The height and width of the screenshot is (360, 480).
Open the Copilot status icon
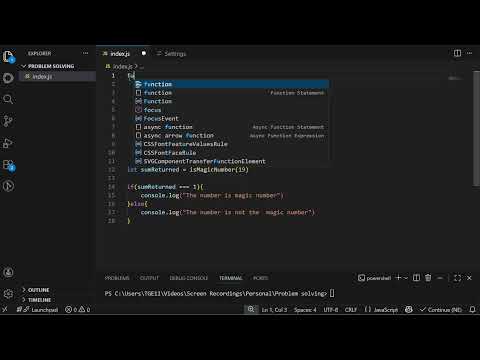point(408,309)
